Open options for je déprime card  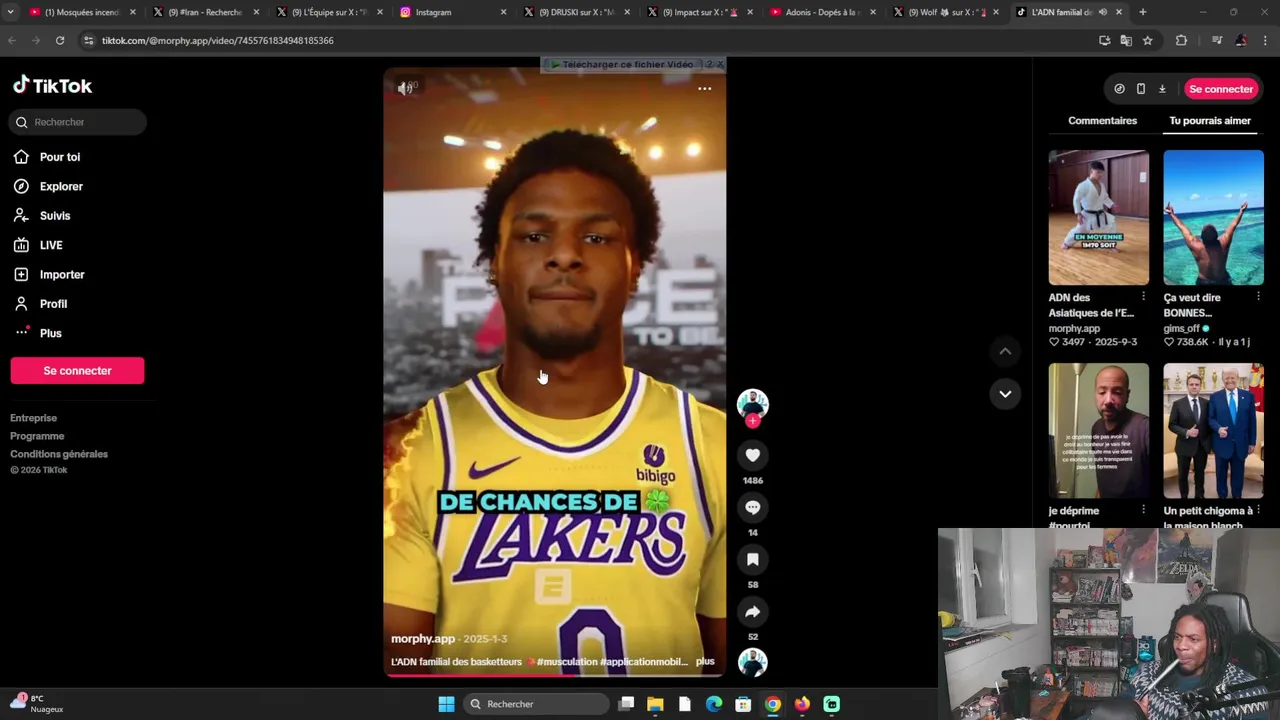(1143, 510)
